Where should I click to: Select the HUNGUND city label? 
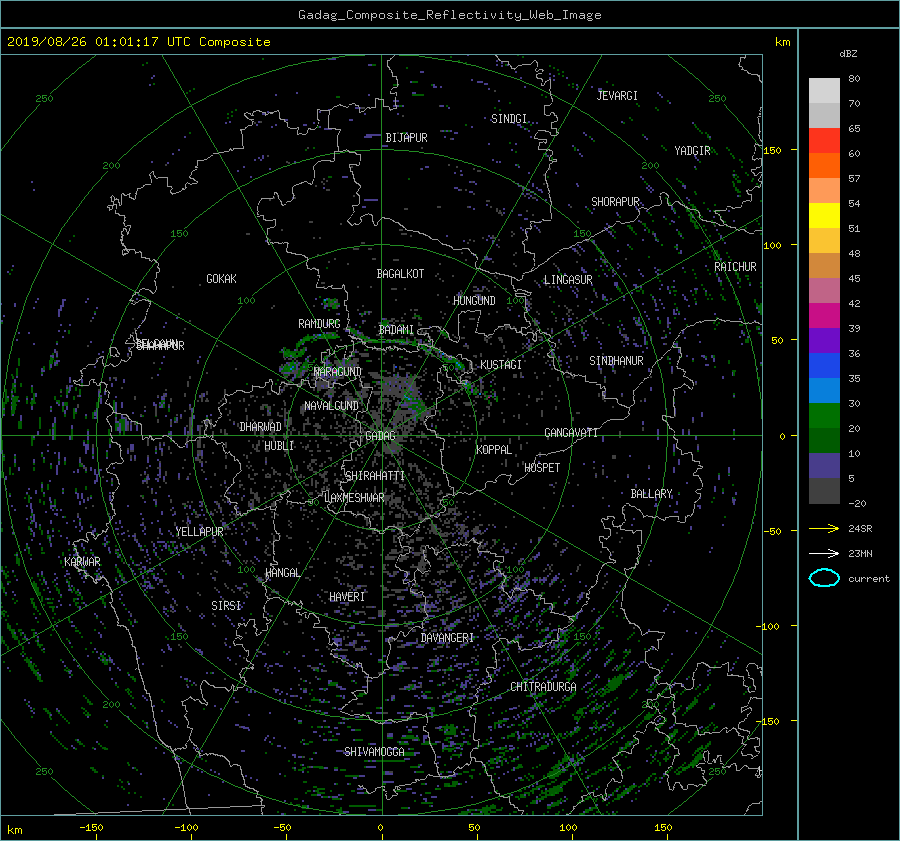click(x=474, y=301)
